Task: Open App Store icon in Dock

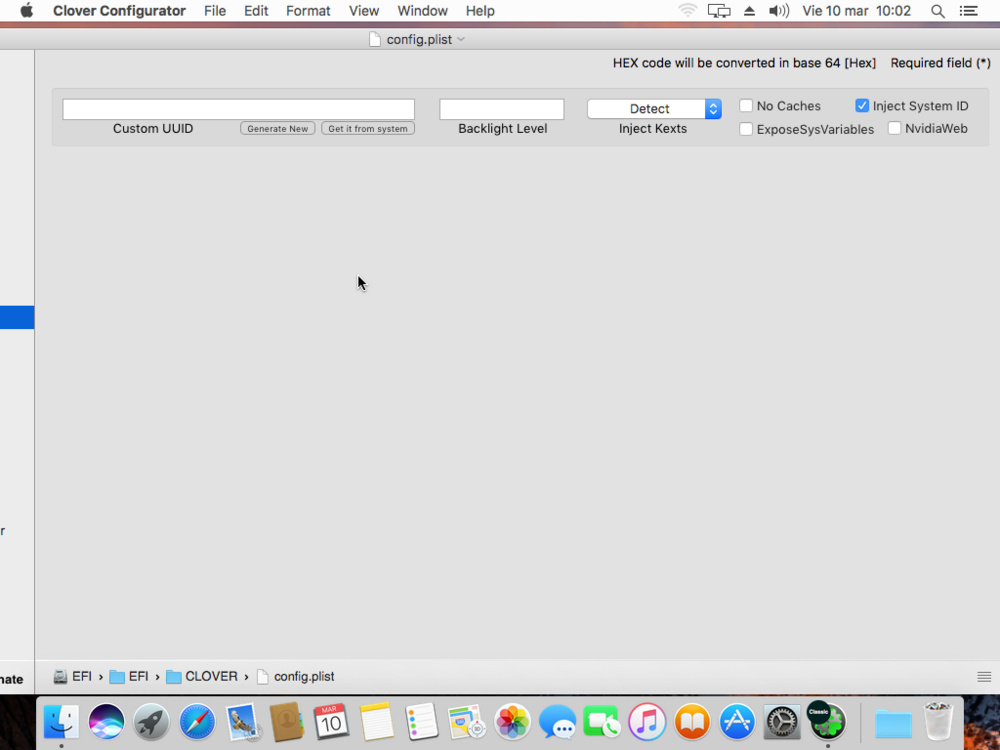Action: click(x=737, y=721)
